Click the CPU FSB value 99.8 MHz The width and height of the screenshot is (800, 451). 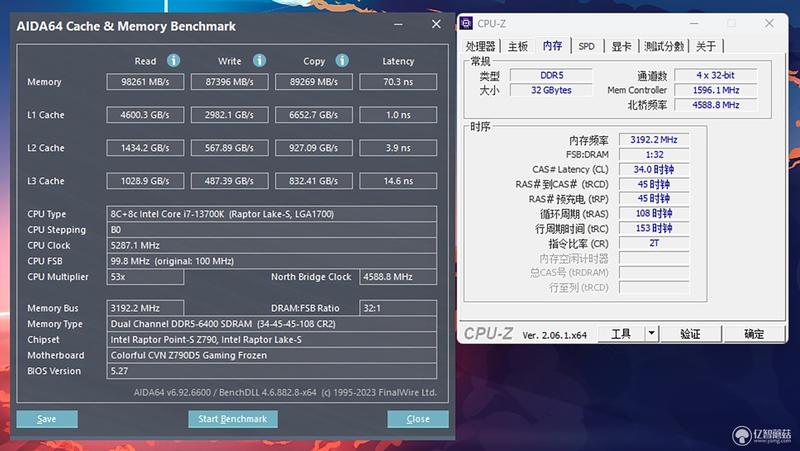point(271,261)
